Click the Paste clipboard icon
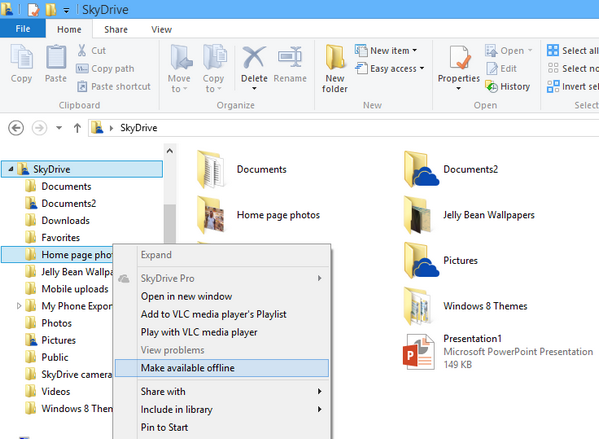This screenshot has height=439, width=599. click(x=56, y=57)
